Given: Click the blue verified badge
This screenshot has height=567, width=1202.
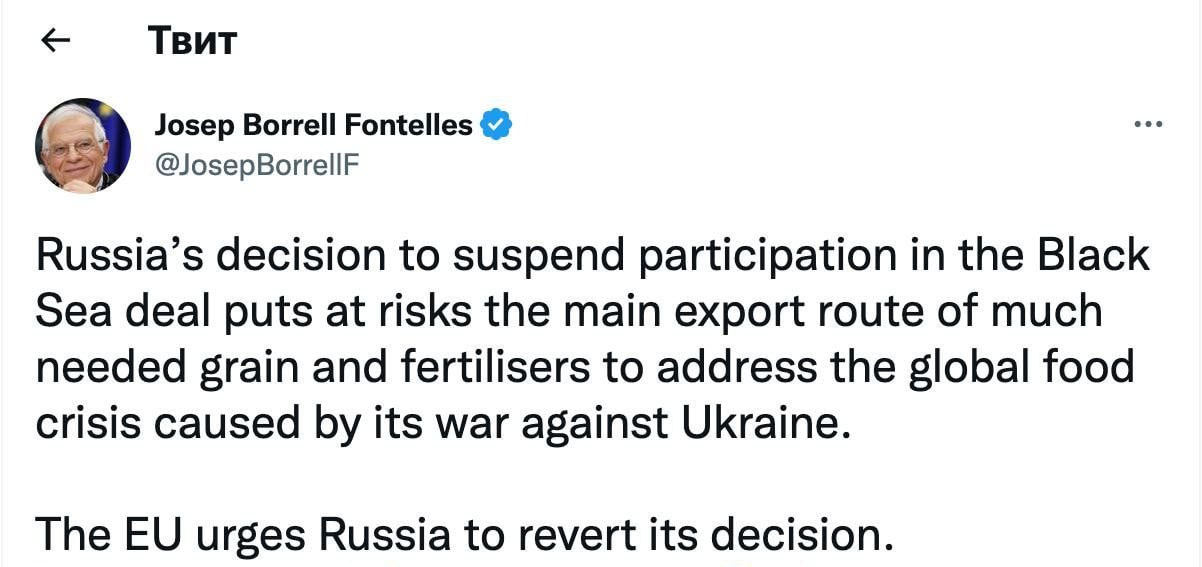Looking at the screenshot, I should point(497,125).
